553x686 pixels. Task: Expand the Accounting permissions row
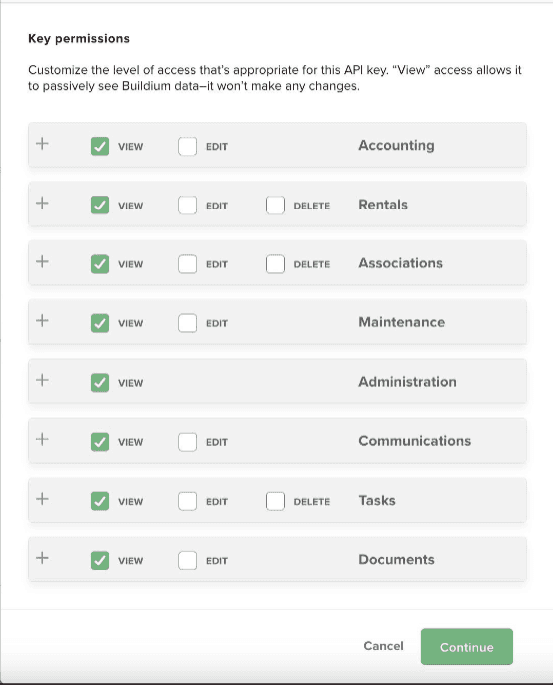42,144
